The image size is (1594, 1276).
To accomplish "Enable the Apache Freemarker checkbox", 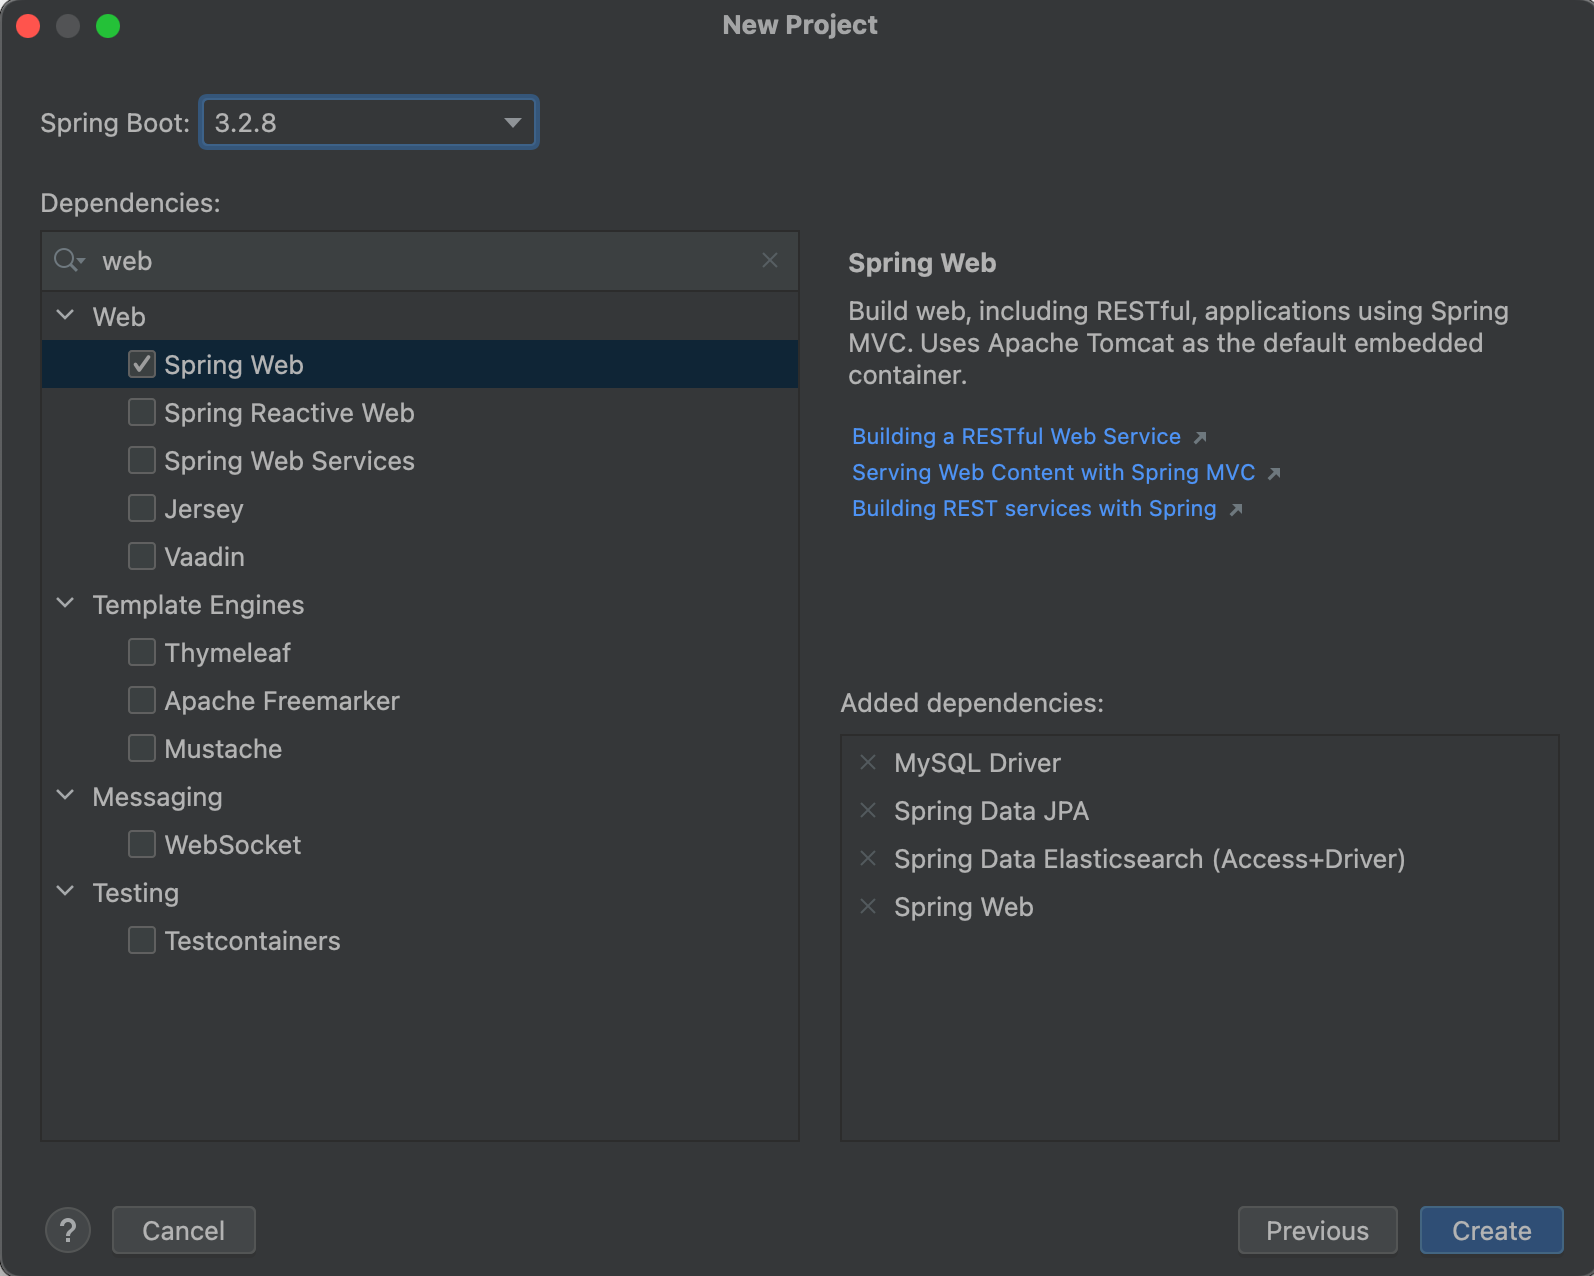I will coord(142,701).
